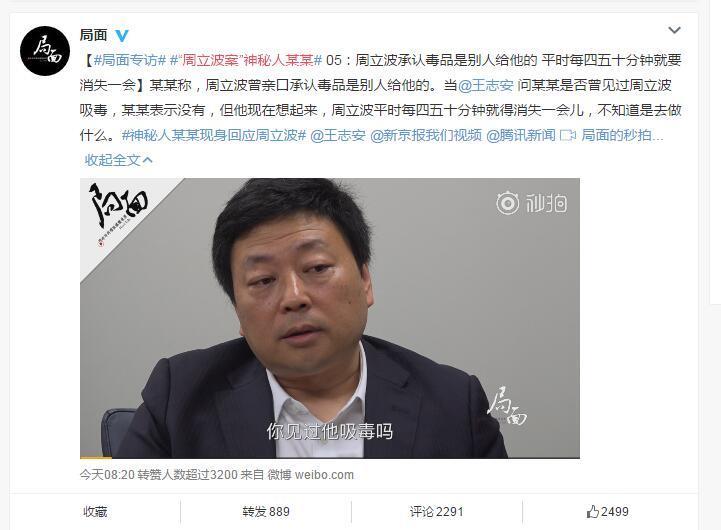Open the 局面 account name link
This screenshot has height=530, width=721.
(x=93, y=35)
